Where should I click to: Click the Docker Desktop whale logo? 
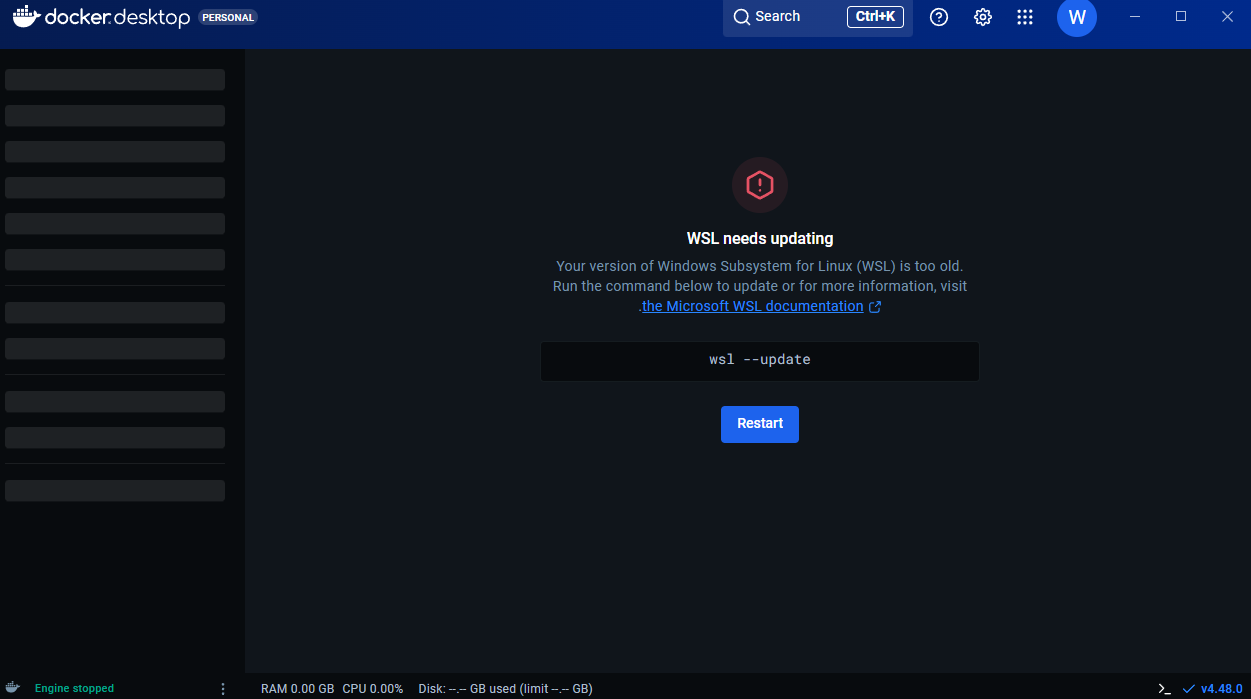pos(27,16)
